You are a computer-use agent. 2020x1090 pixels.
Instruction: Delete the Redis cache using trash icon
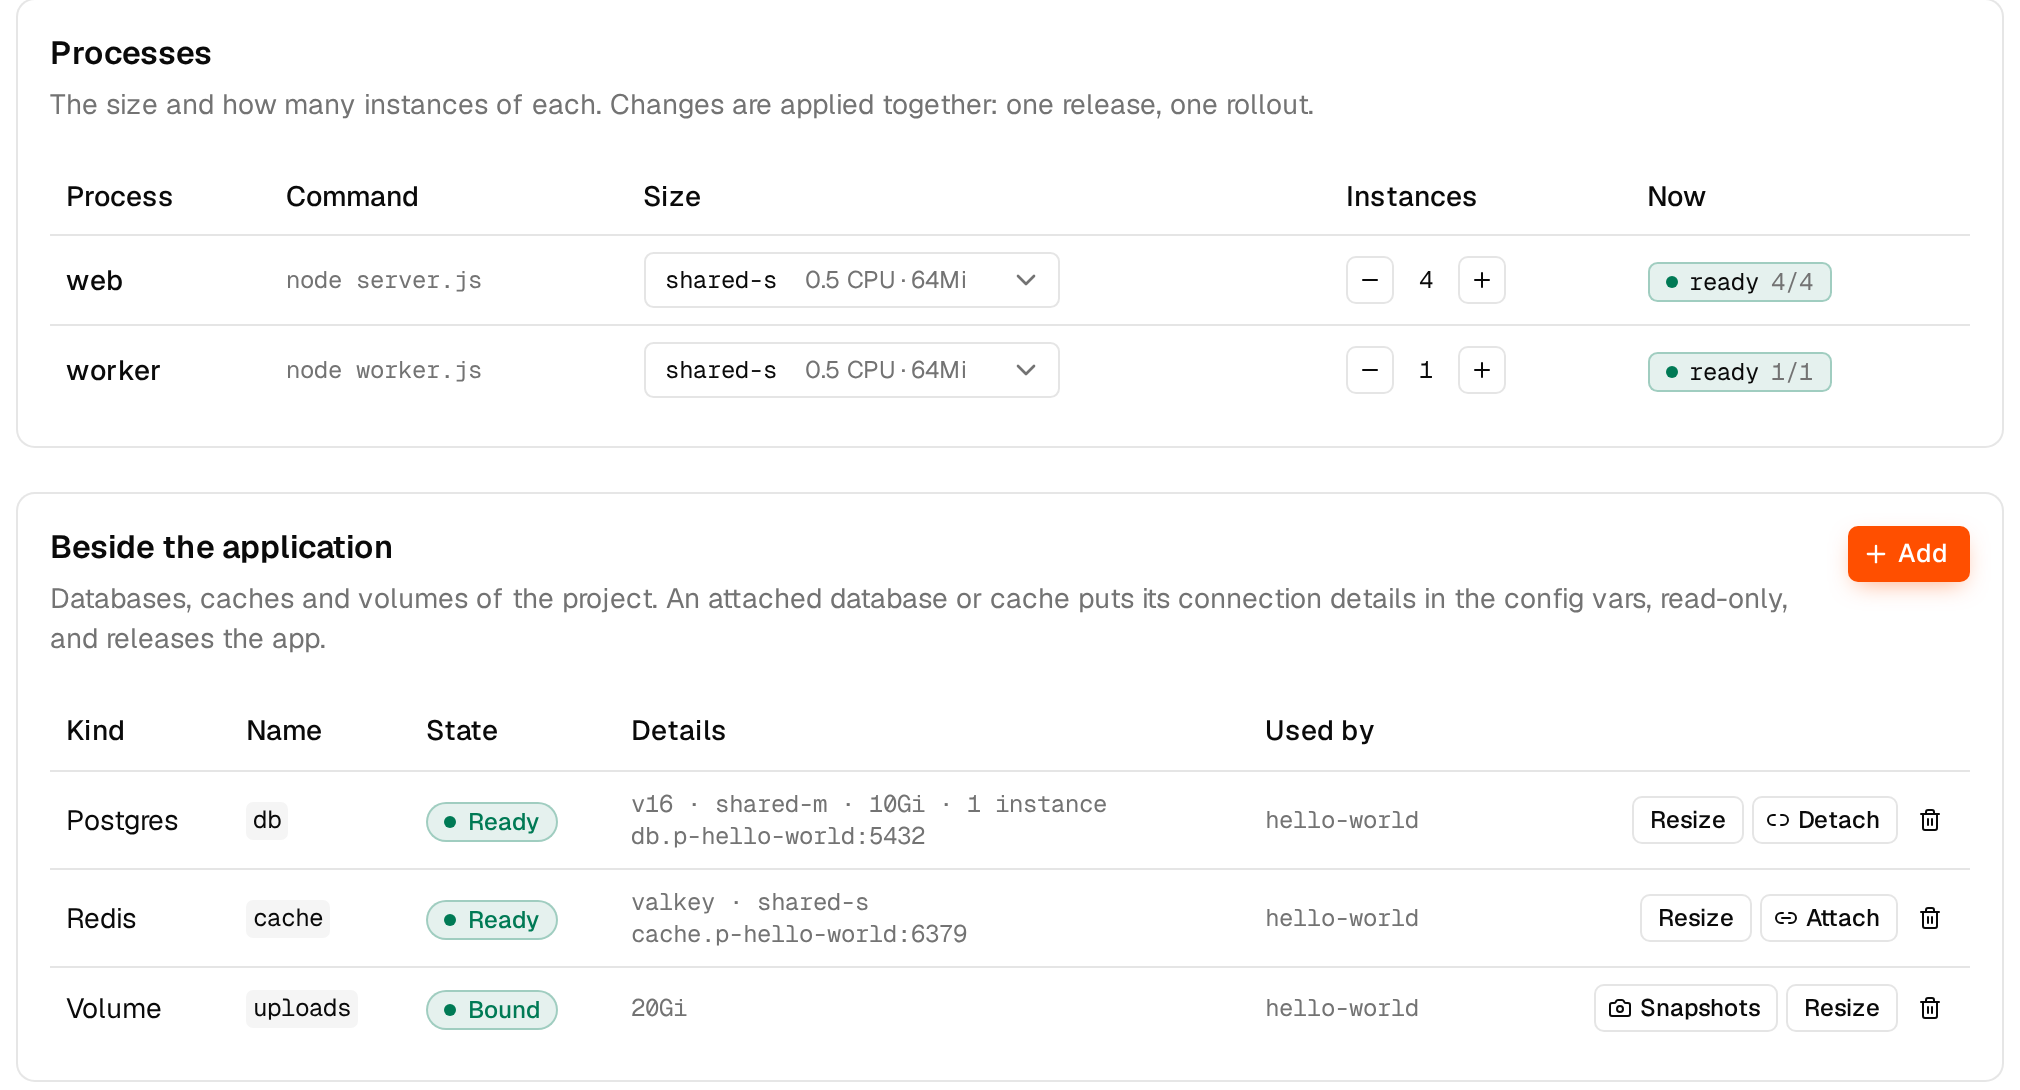click(x=1930, y=918)
